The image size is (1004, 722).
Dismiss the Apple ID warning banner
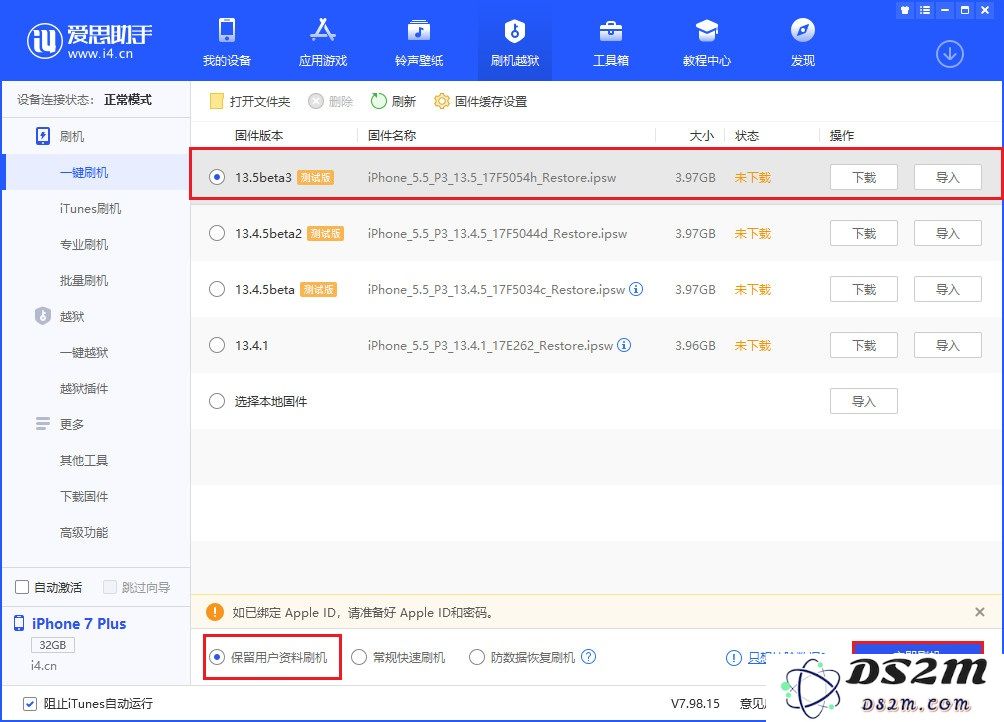click(x=980, y=612)
